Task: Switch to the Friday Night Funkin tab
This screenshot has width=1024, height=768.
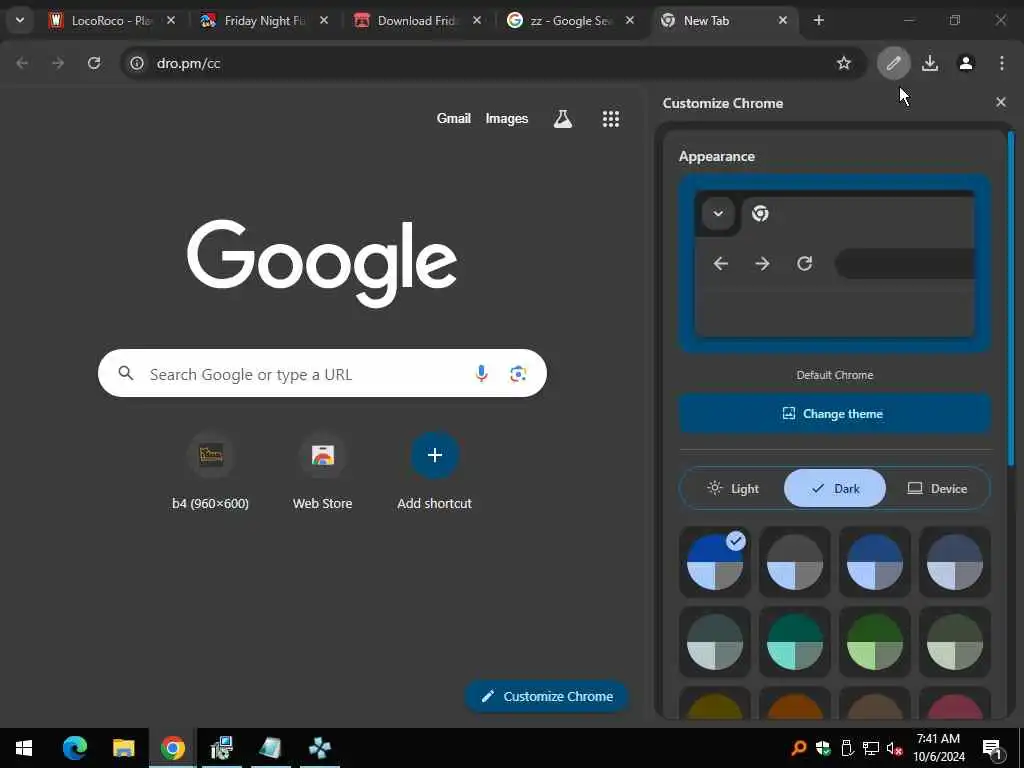Action: coord(264,21)
